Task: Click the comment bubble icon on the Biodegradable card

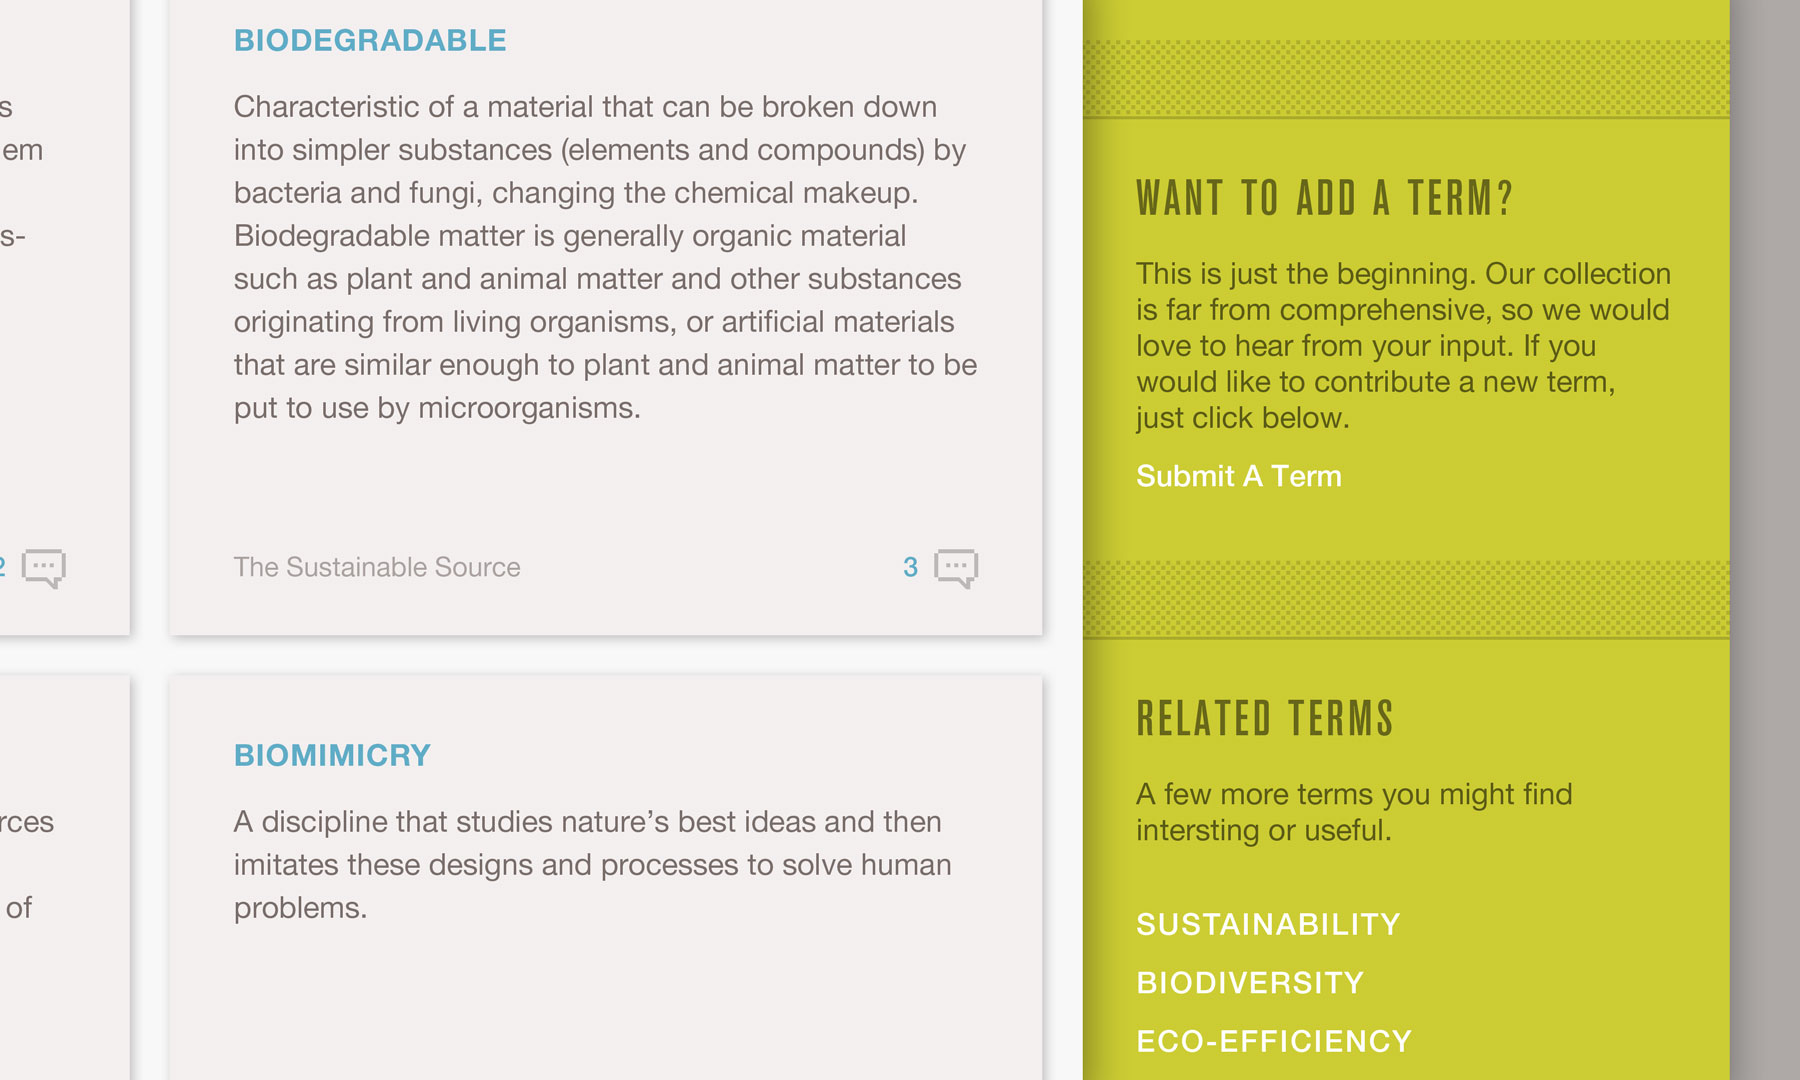Action: (x=957, y=567)
